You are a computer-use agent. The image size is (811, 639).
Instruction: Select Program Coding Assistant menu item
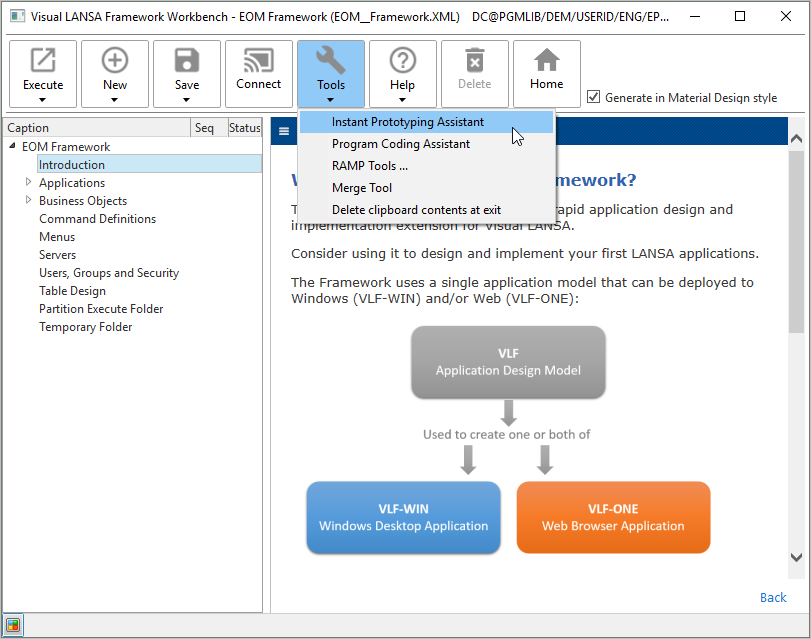tap(427, 144)
